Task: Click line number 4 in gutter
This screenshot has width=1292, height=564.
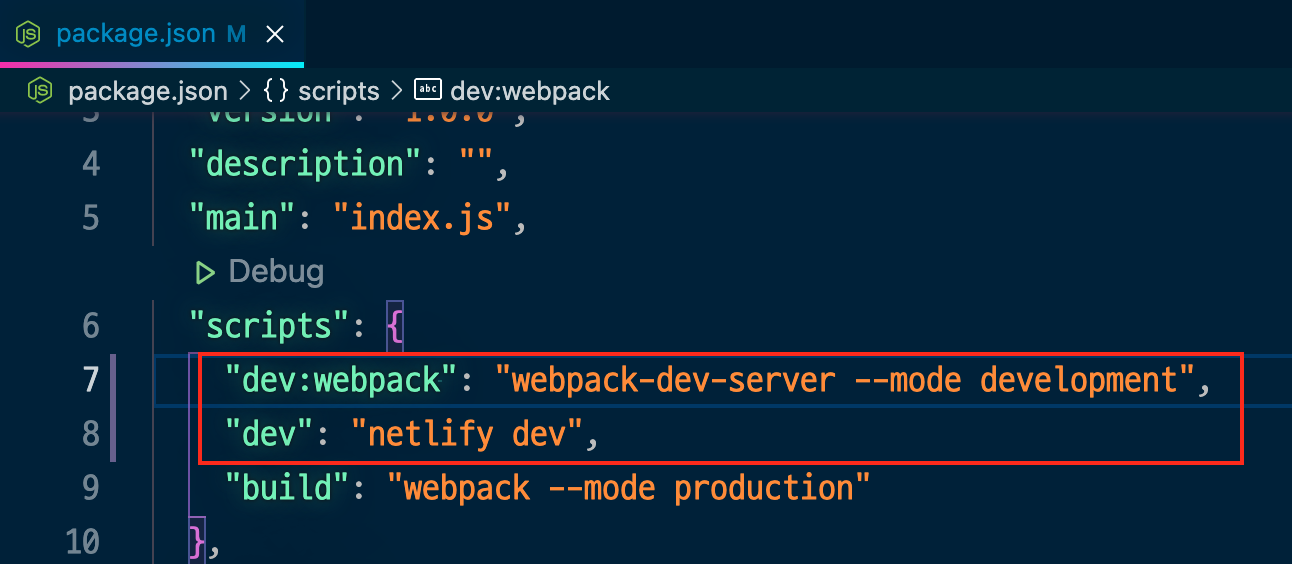Action: pos(91,164)
